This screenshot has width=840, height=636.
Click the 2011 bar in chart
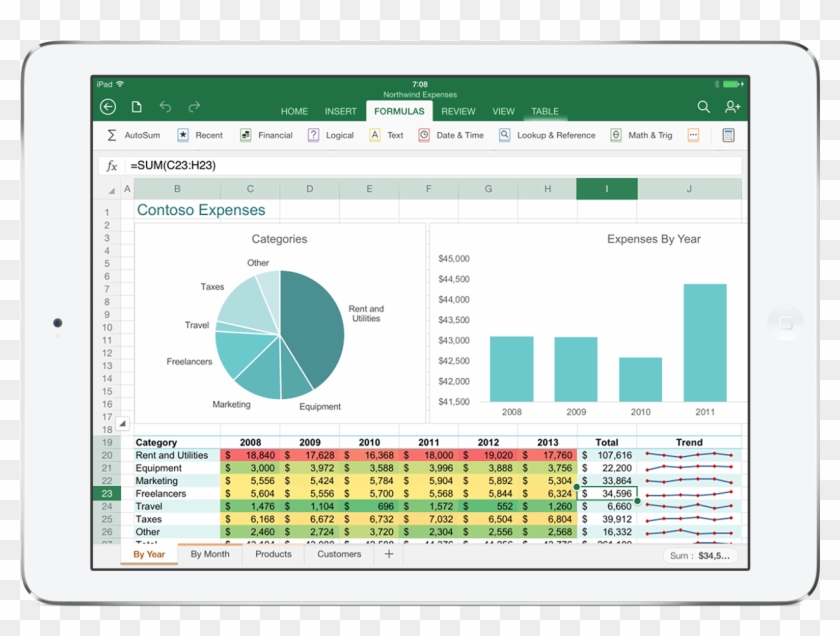click(x=705, y=343)
